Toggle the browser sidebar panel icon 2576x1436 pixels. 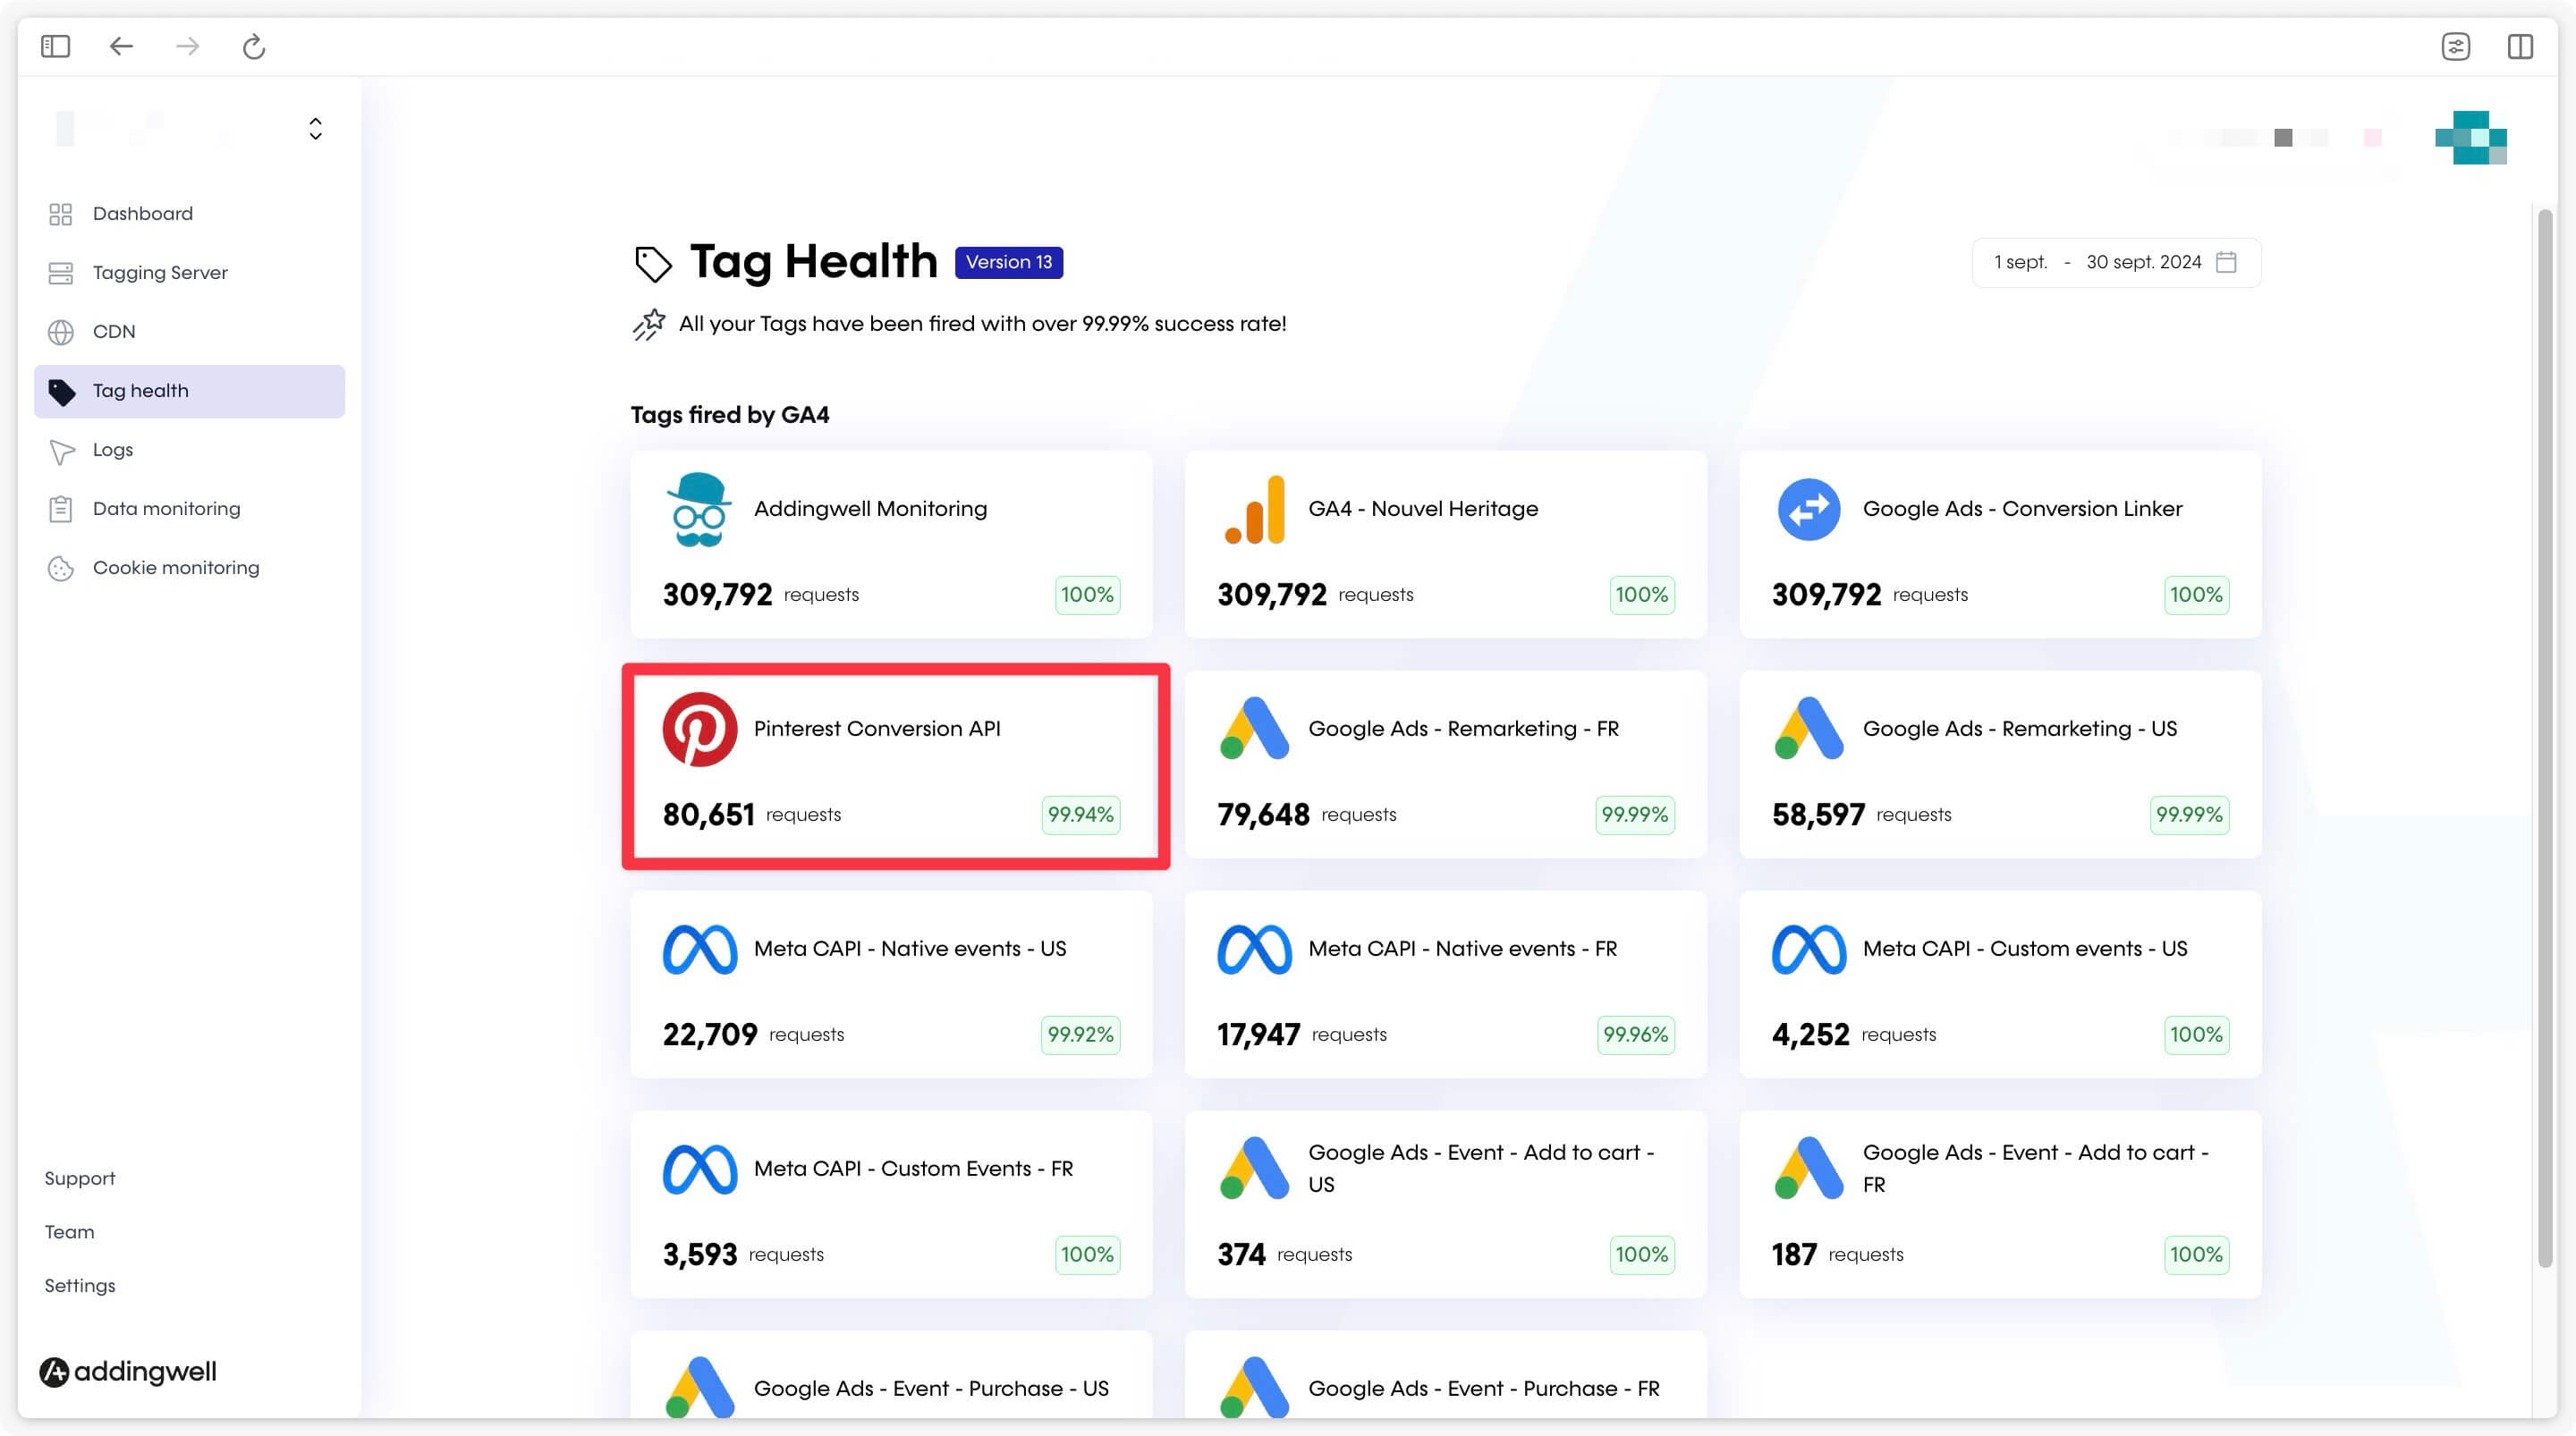click(55, 46)
